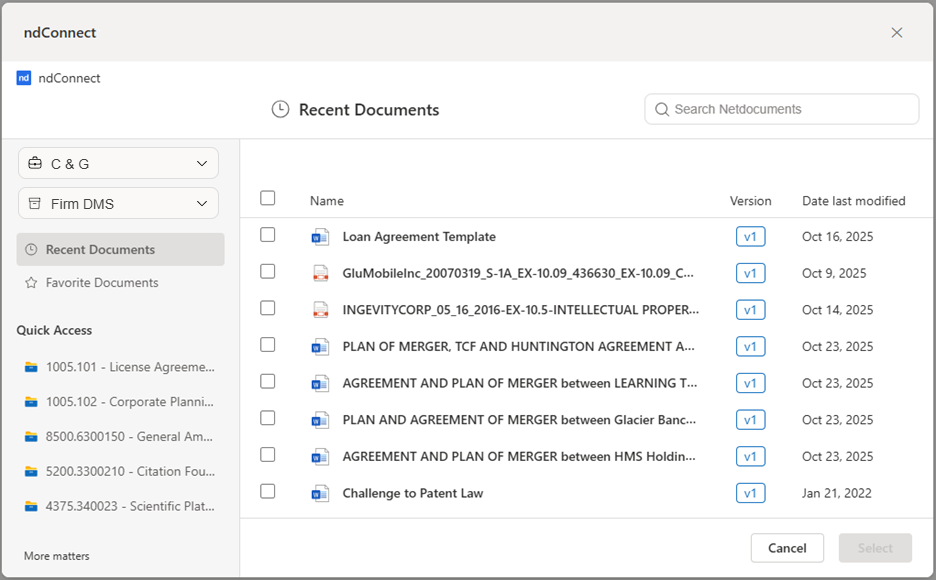Click the Search Netdocuments input field

pyautogui.click(x=782, y=109)
